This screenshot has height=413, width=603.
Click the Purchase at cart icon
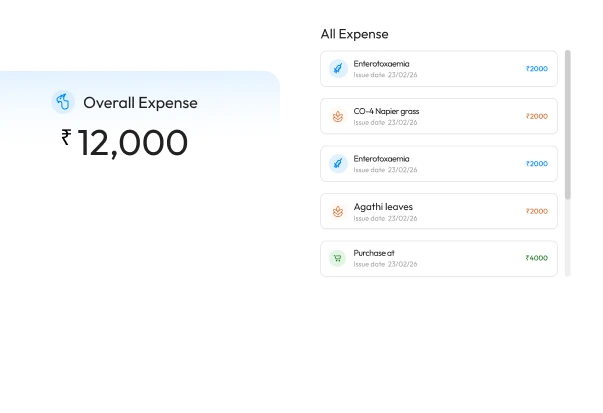338,258
